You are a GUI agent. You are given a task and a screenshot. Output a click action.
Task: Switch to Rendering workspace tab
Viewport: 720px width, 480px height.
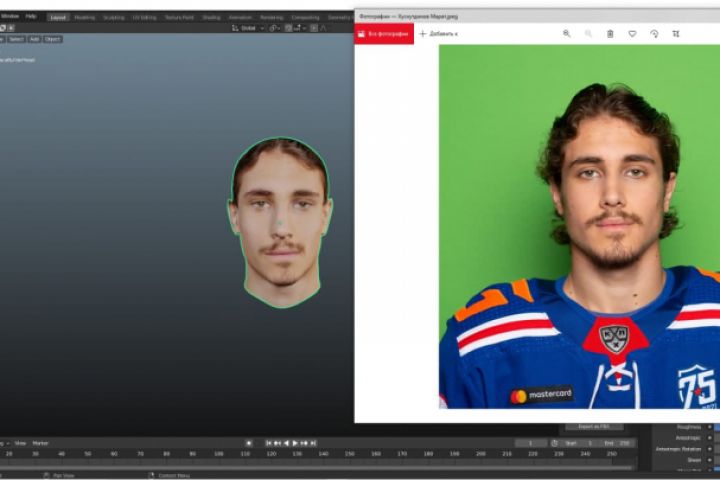pyautogui.click(x=271, y=17)
